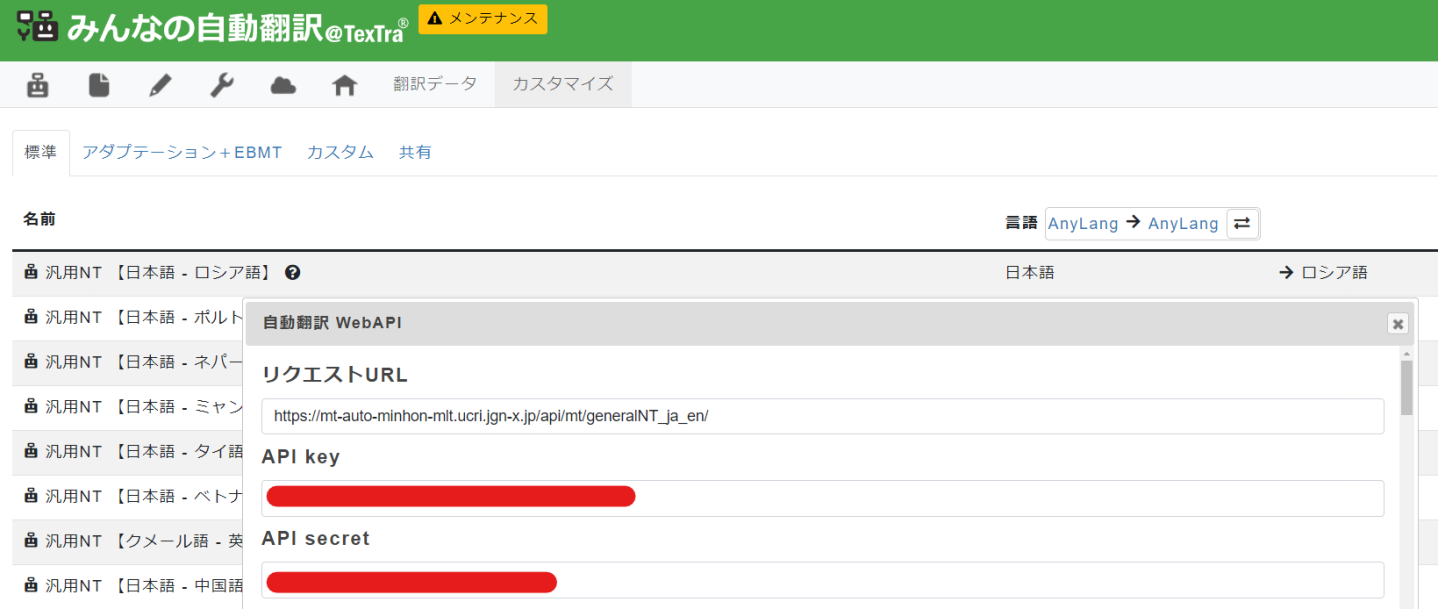Click the cloud icon in navbar
The width and height of the screenshot is (1438, 609).
pyautogui.click(x=283, y=85)
